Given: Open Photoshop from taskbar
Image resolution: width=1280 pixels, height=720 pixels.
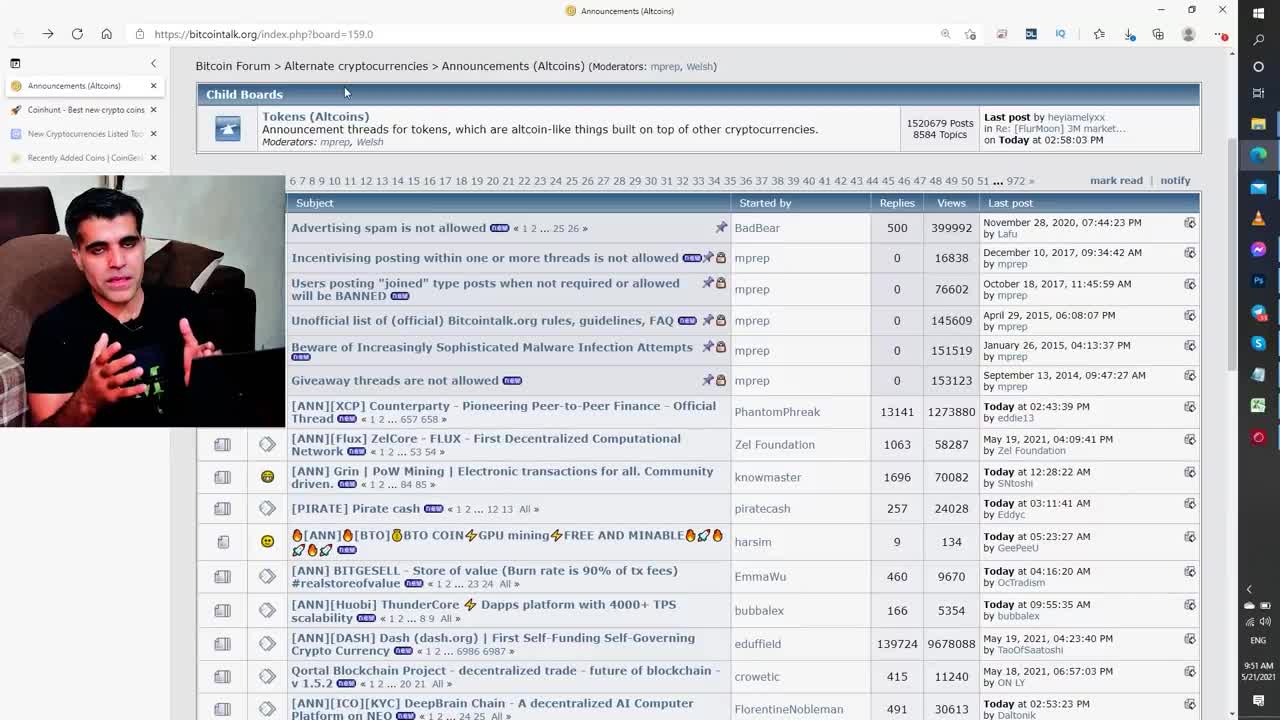Looking at the screenshot, I should click(x=1258, y=281).
